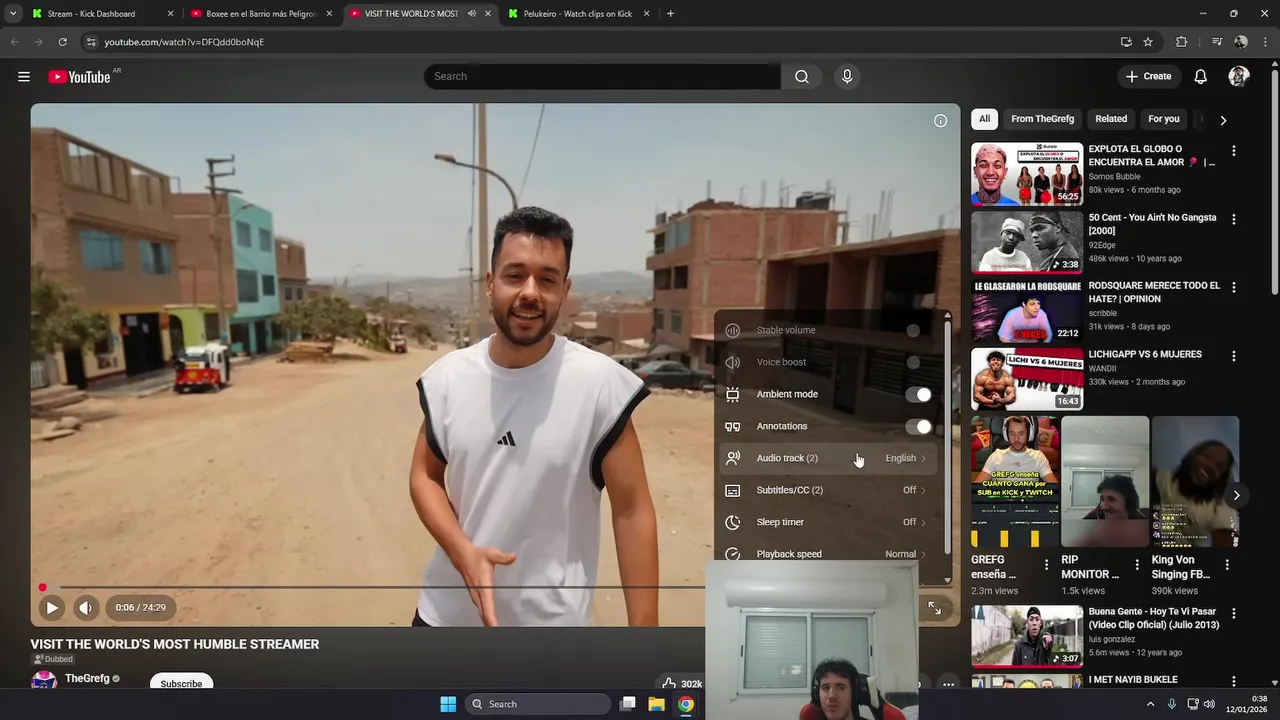Open File Explorer from taskbar
Viewport: 1280px width, 720px height.
tap(656, 704)
